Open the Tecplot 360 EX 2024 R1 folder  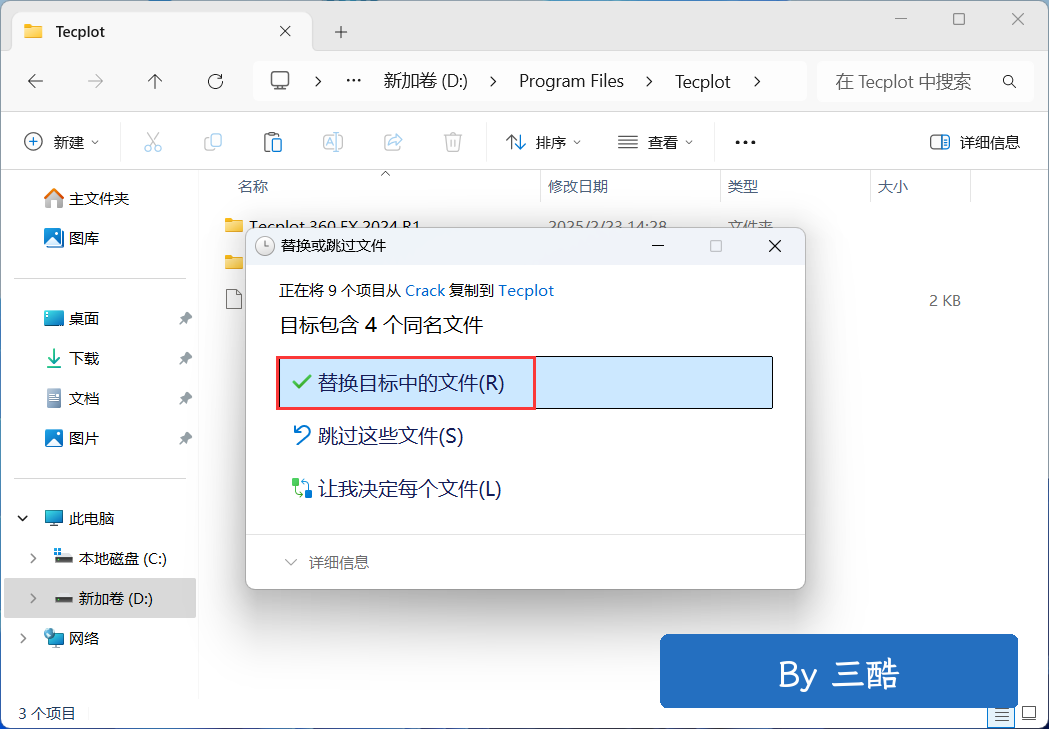[335, 225]
